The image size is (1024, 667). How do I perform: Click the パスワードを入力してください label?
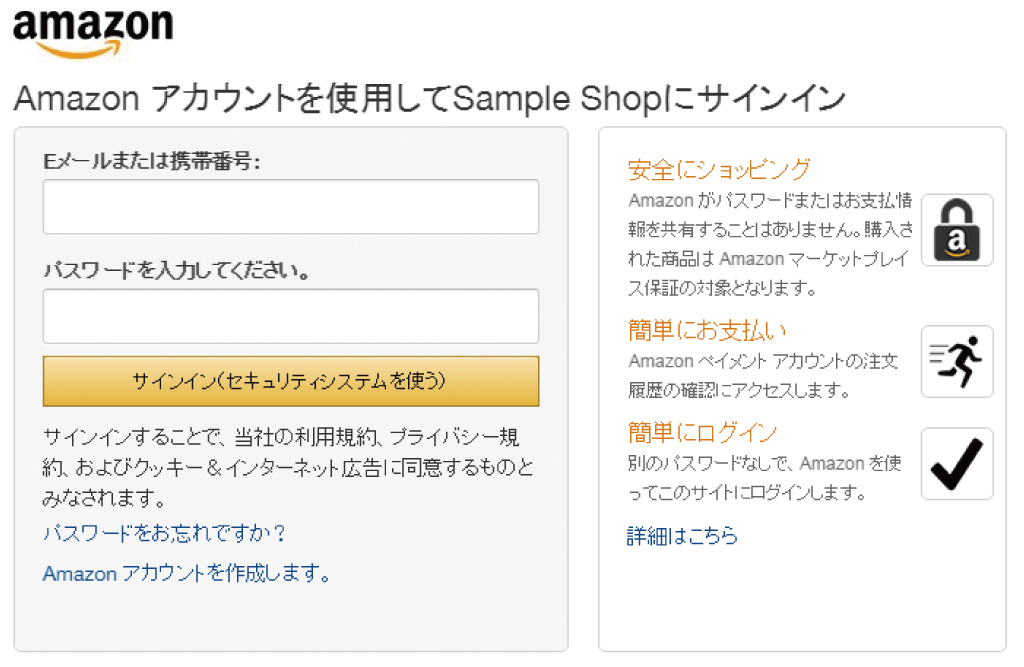pyautogui.click(x=176, y=271)
